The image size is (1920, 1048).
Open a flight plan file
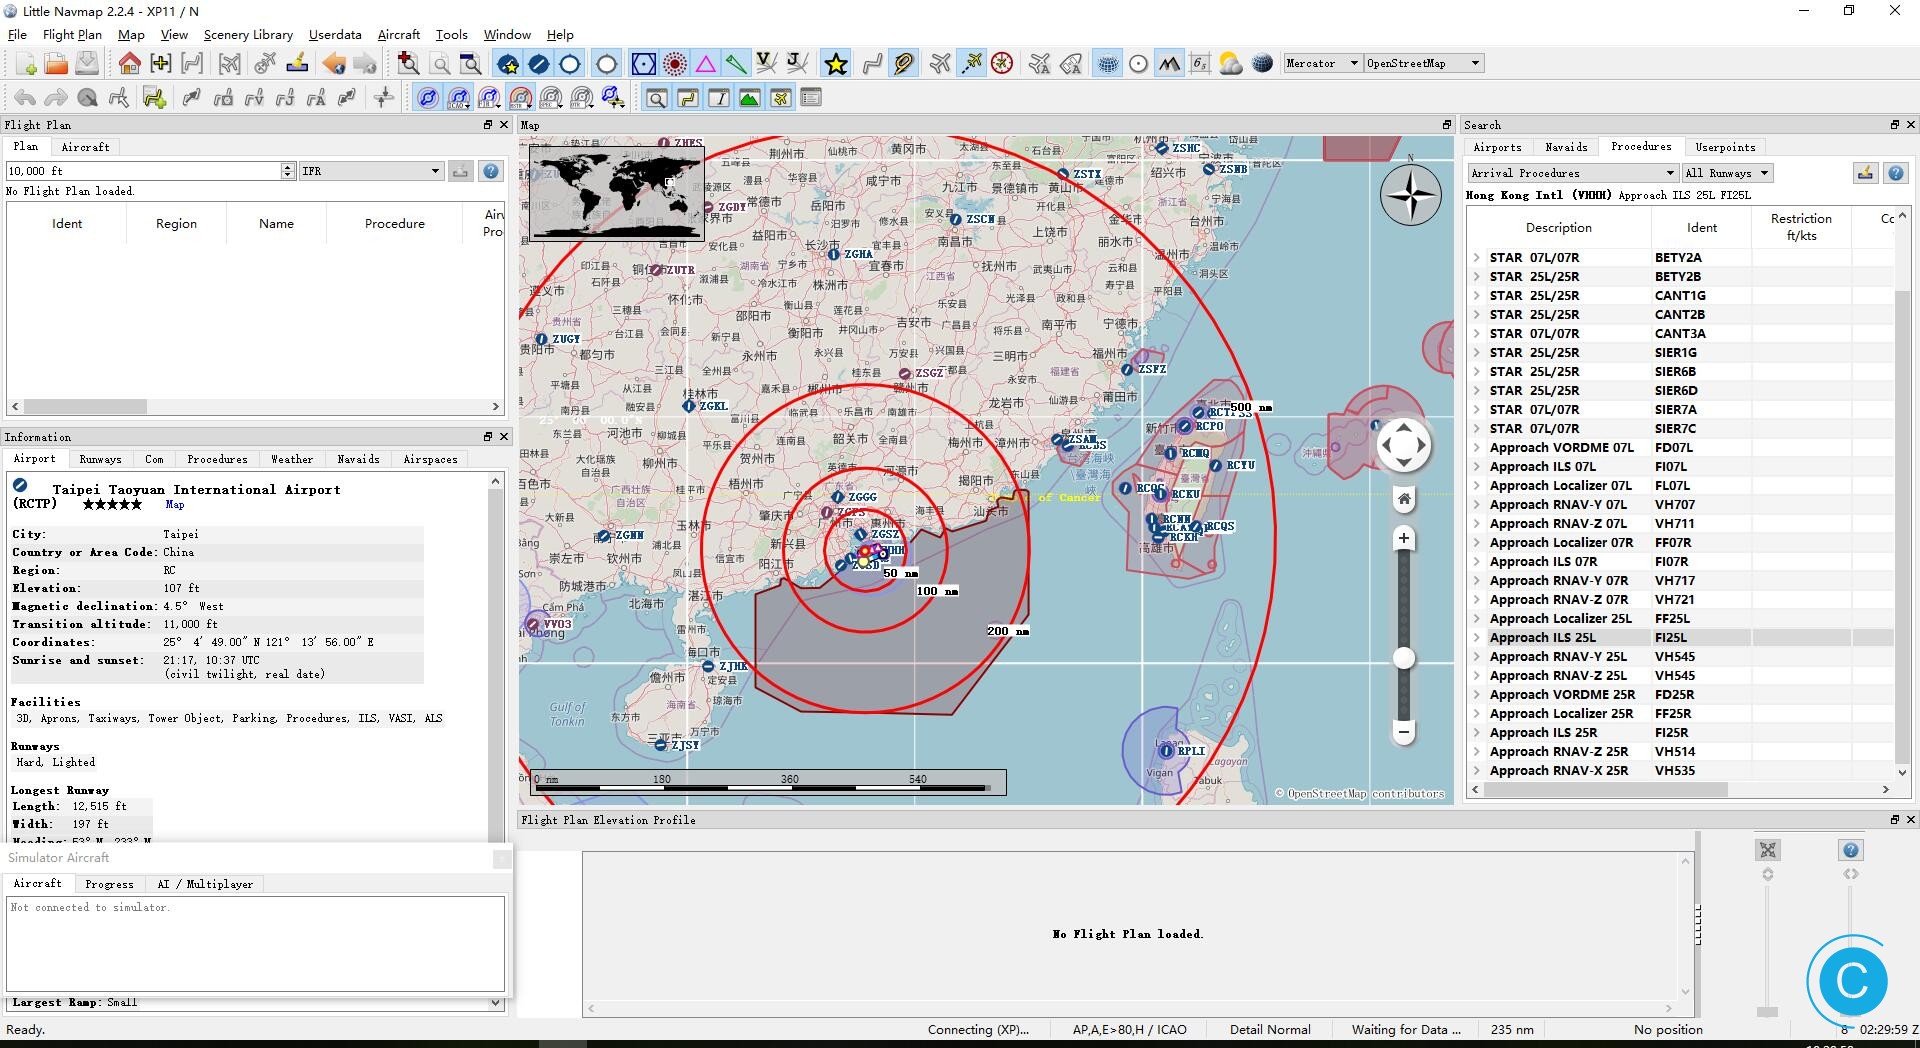tap(56, 64)
